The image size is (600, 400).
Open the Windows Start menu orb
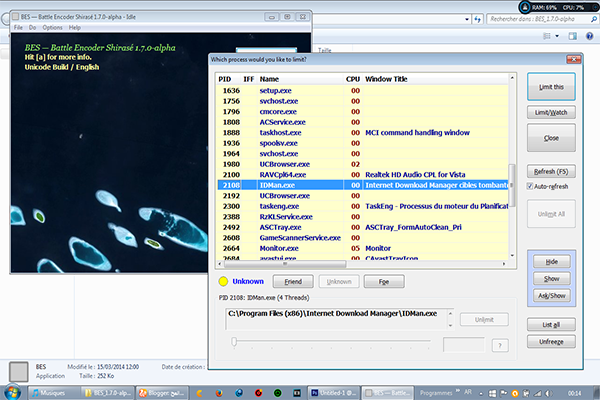point(12,392)
